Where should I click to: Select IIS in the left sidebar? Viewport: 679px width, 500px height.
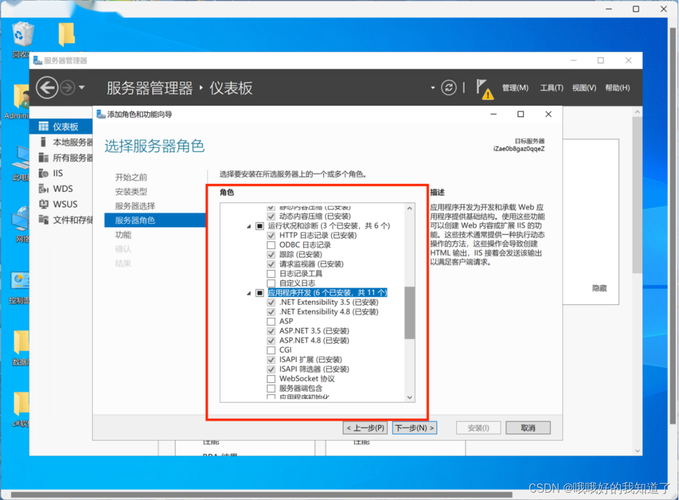59,173
